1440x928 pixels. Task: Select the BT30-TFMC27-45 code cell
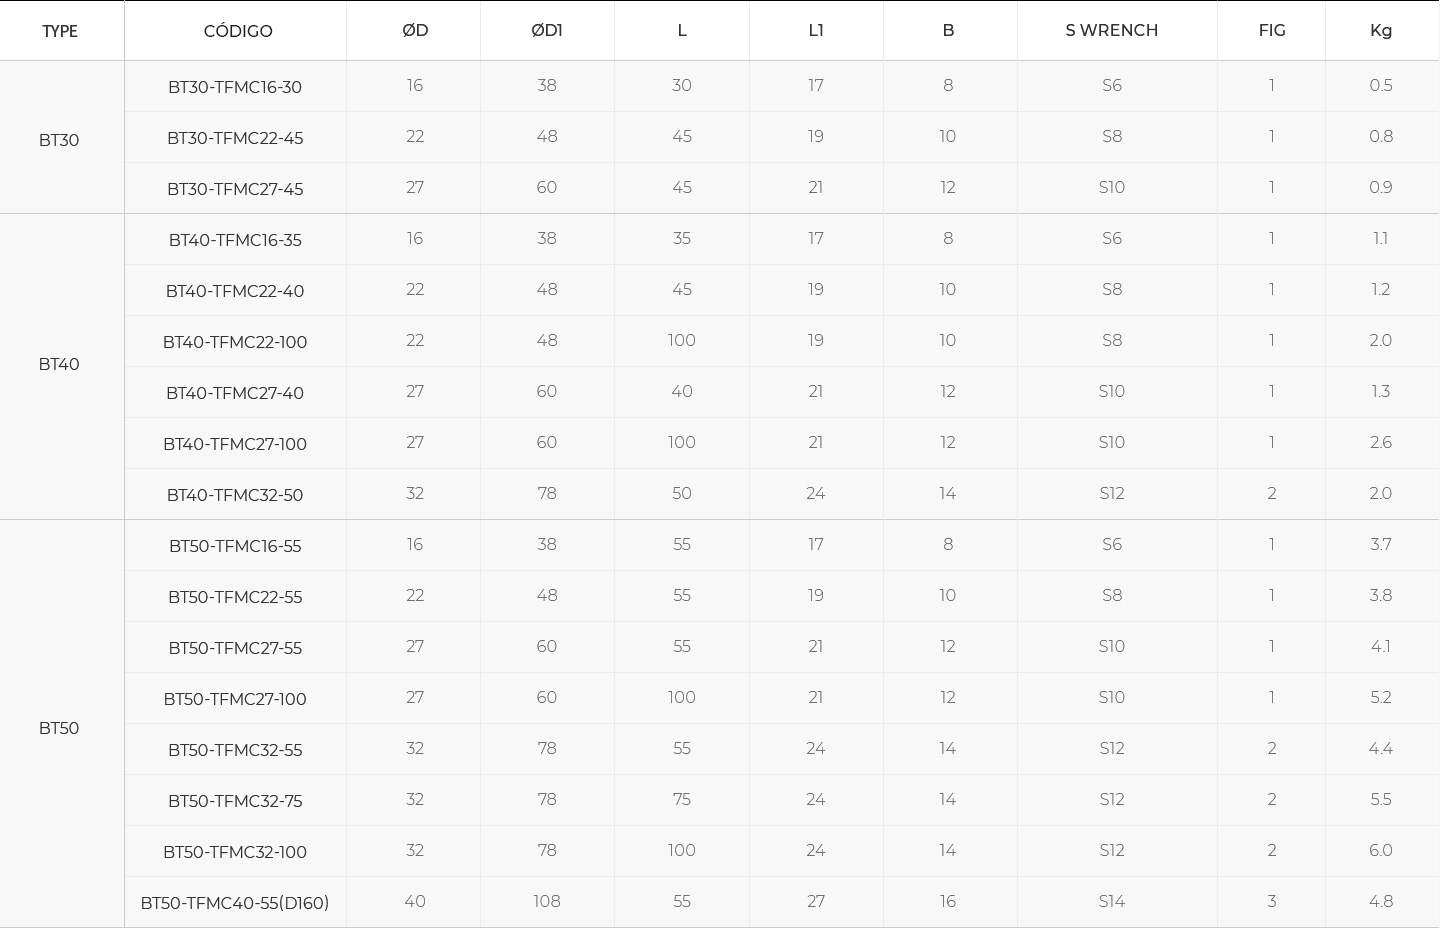(235, 189)
